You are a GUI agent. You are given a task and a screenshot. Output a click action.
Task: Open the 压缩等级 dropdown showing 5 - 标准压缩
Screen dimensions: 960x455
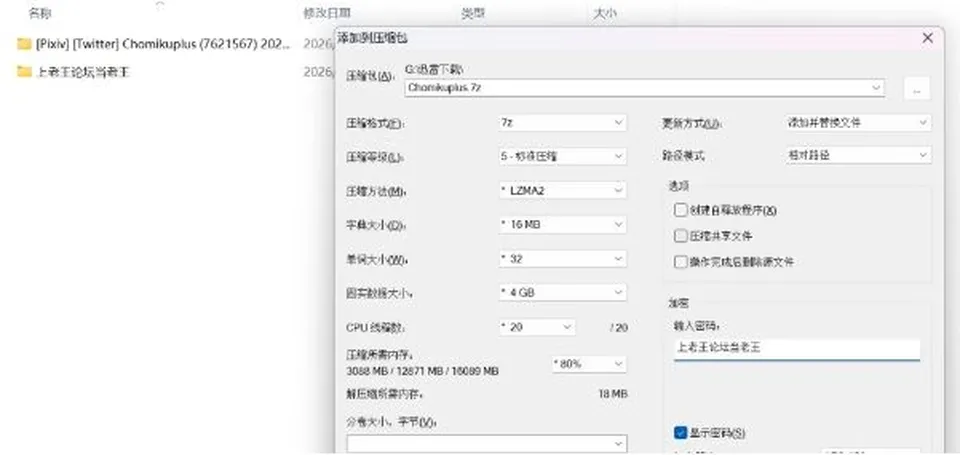(x=563, y=156)
